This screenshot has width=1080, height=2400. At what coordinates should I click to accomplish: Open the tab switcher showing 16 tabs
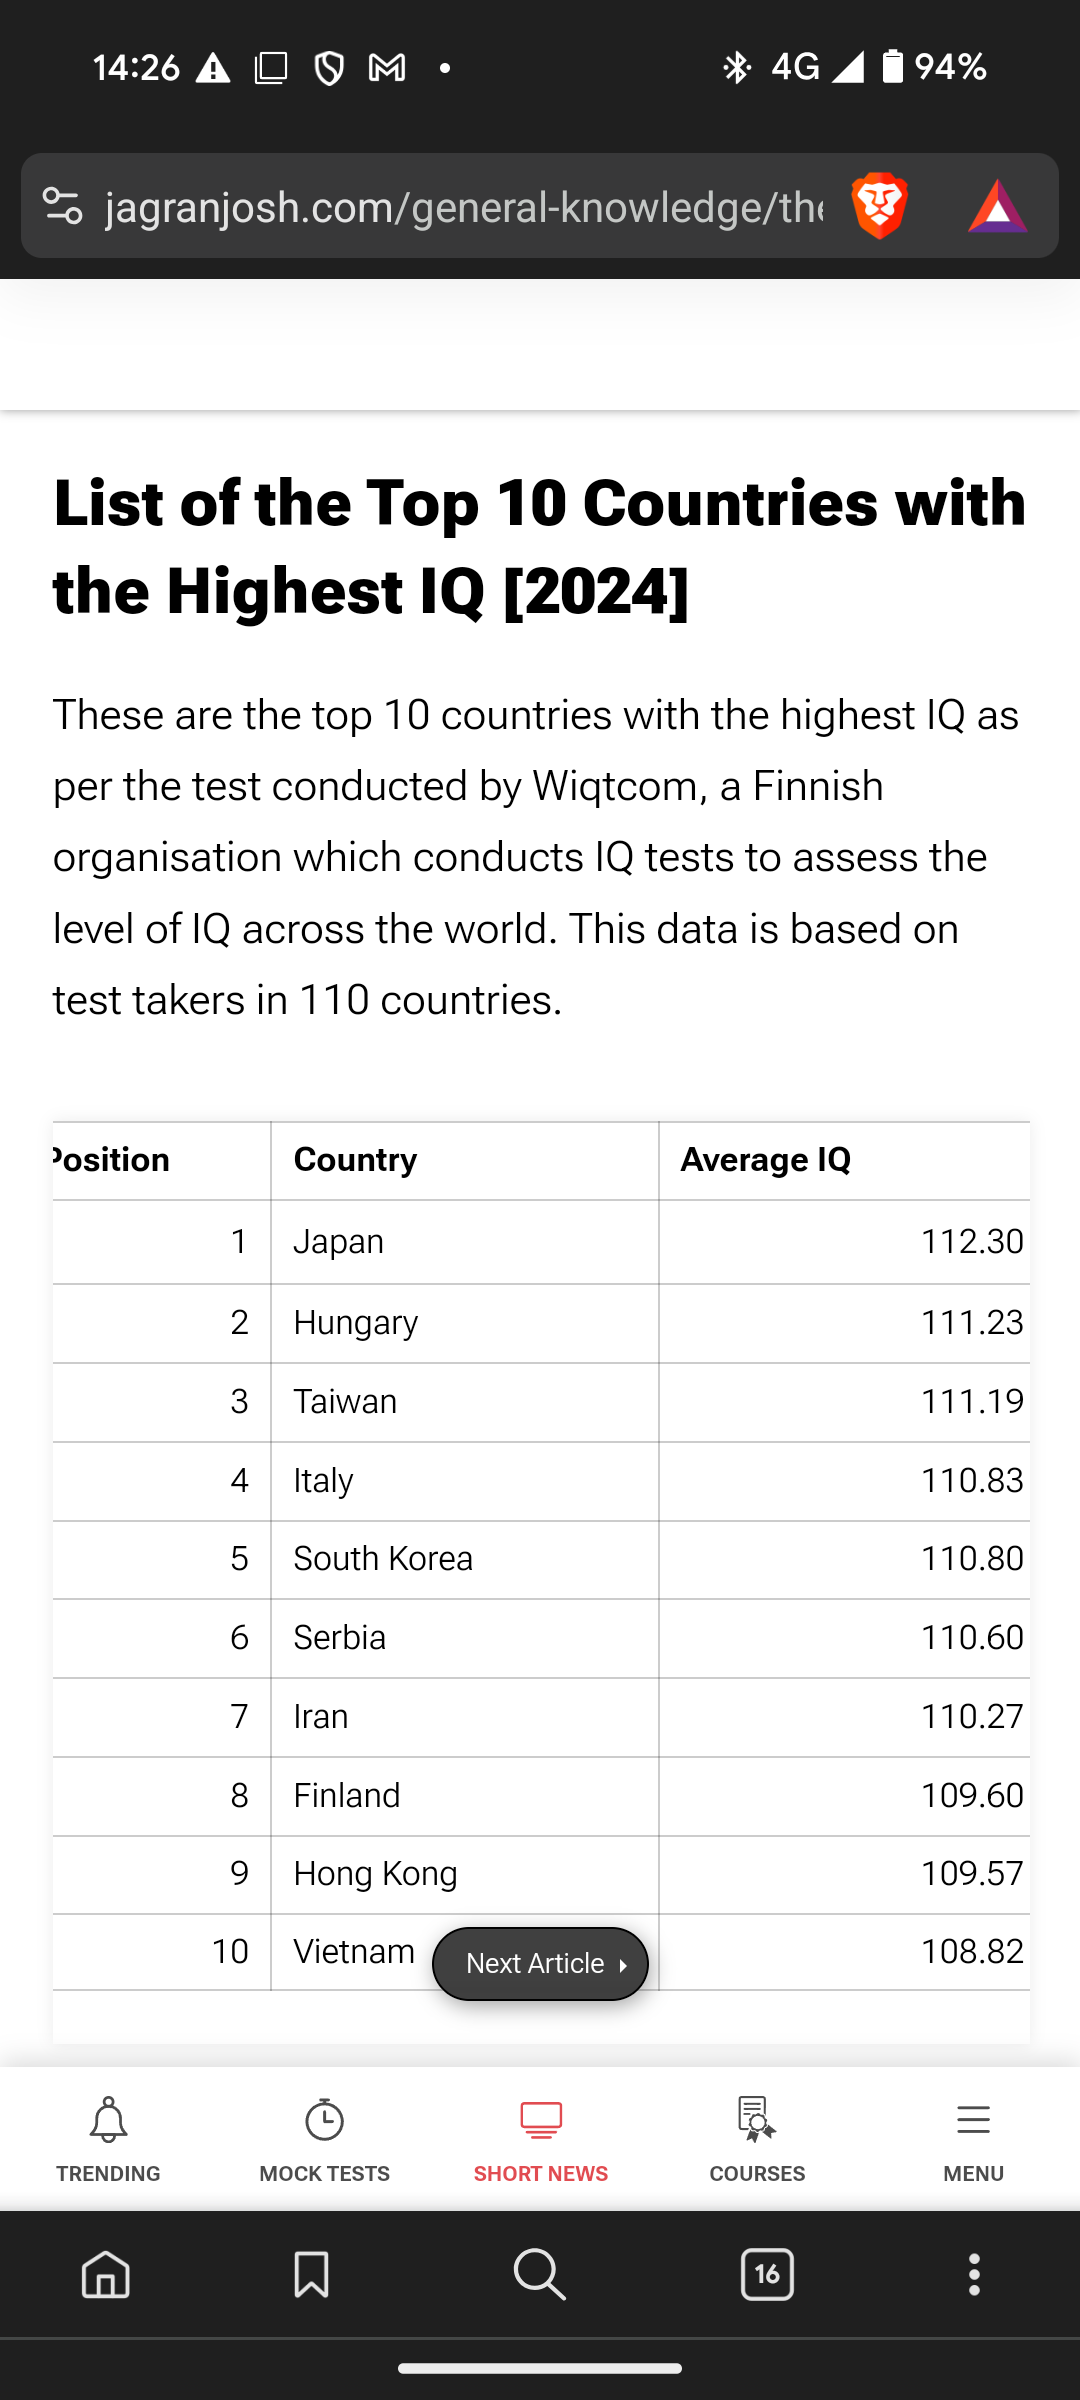[767, 2275]
